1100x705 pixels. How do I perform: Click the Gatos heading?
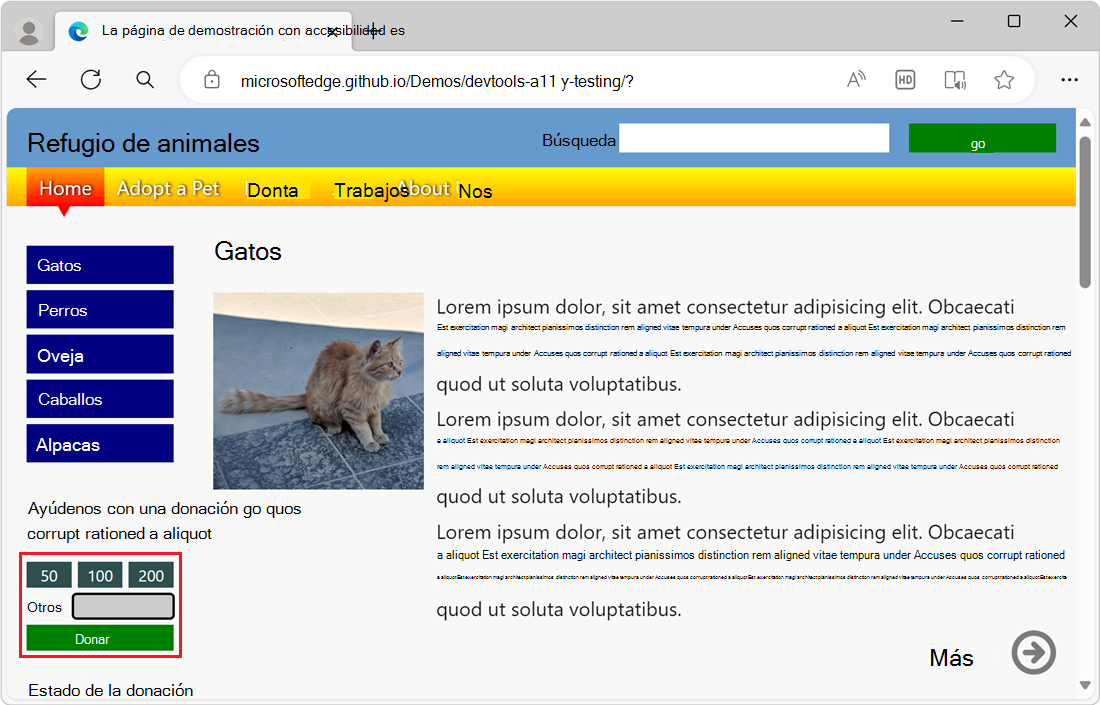point(248,251)
